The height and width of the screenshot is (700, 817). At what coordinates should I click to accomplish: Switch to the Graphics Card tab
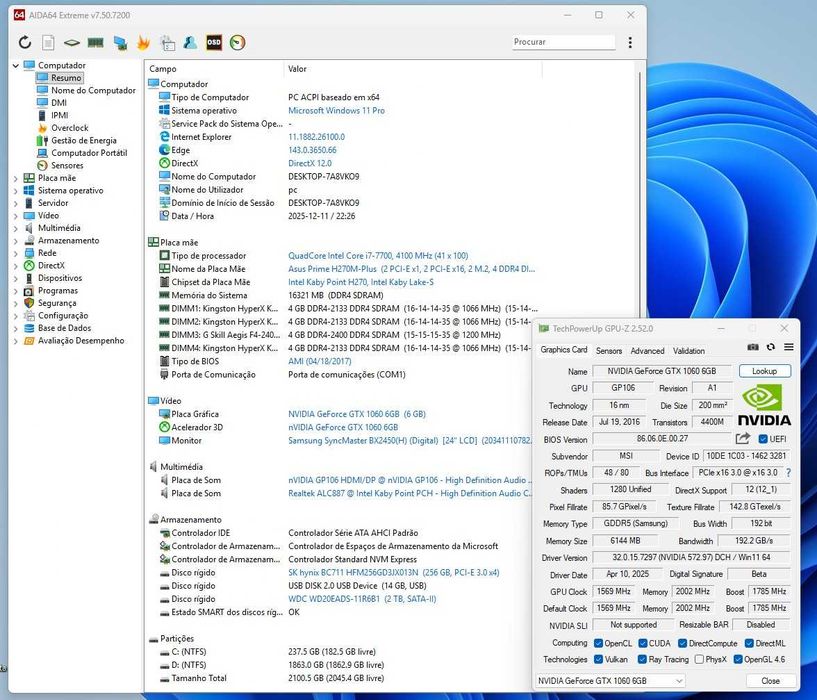point(564,350)
